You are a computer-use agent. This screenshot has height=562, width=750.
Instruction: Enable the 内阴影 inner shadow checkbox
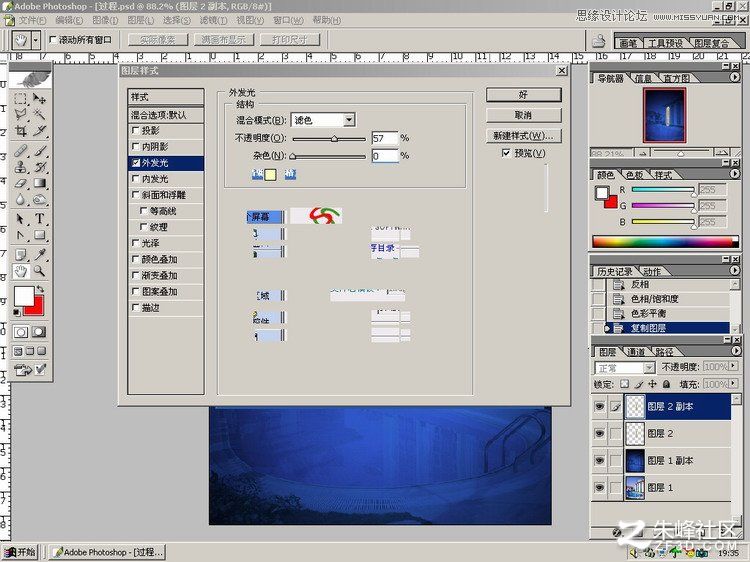[135, 146]
